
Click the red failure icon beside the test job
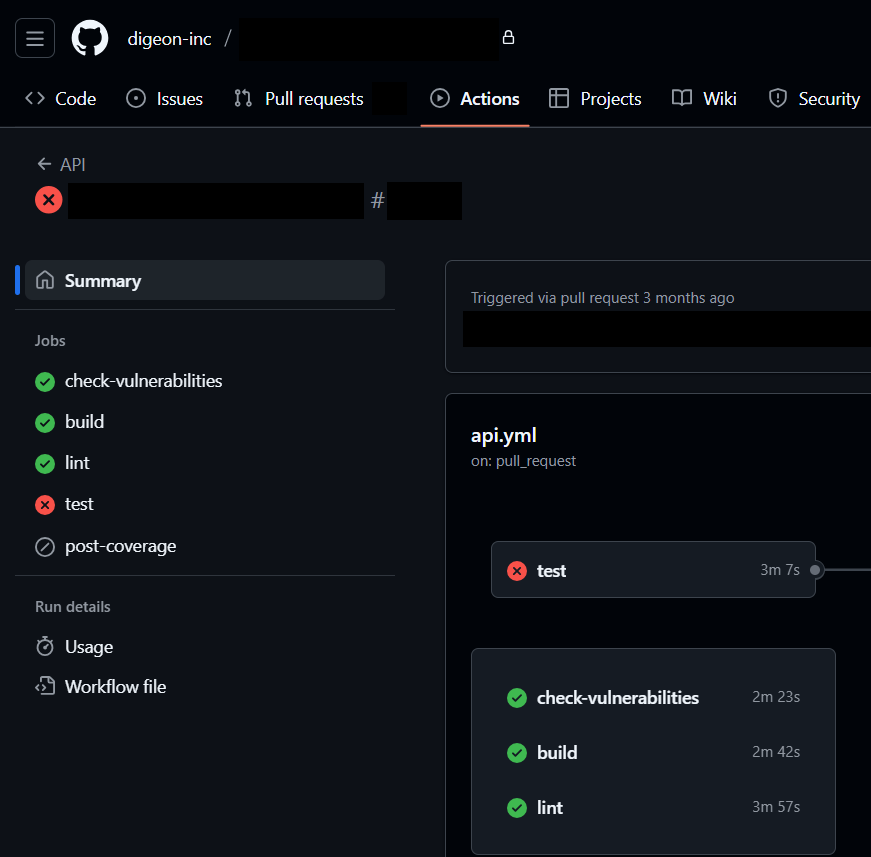coord(45,504)
